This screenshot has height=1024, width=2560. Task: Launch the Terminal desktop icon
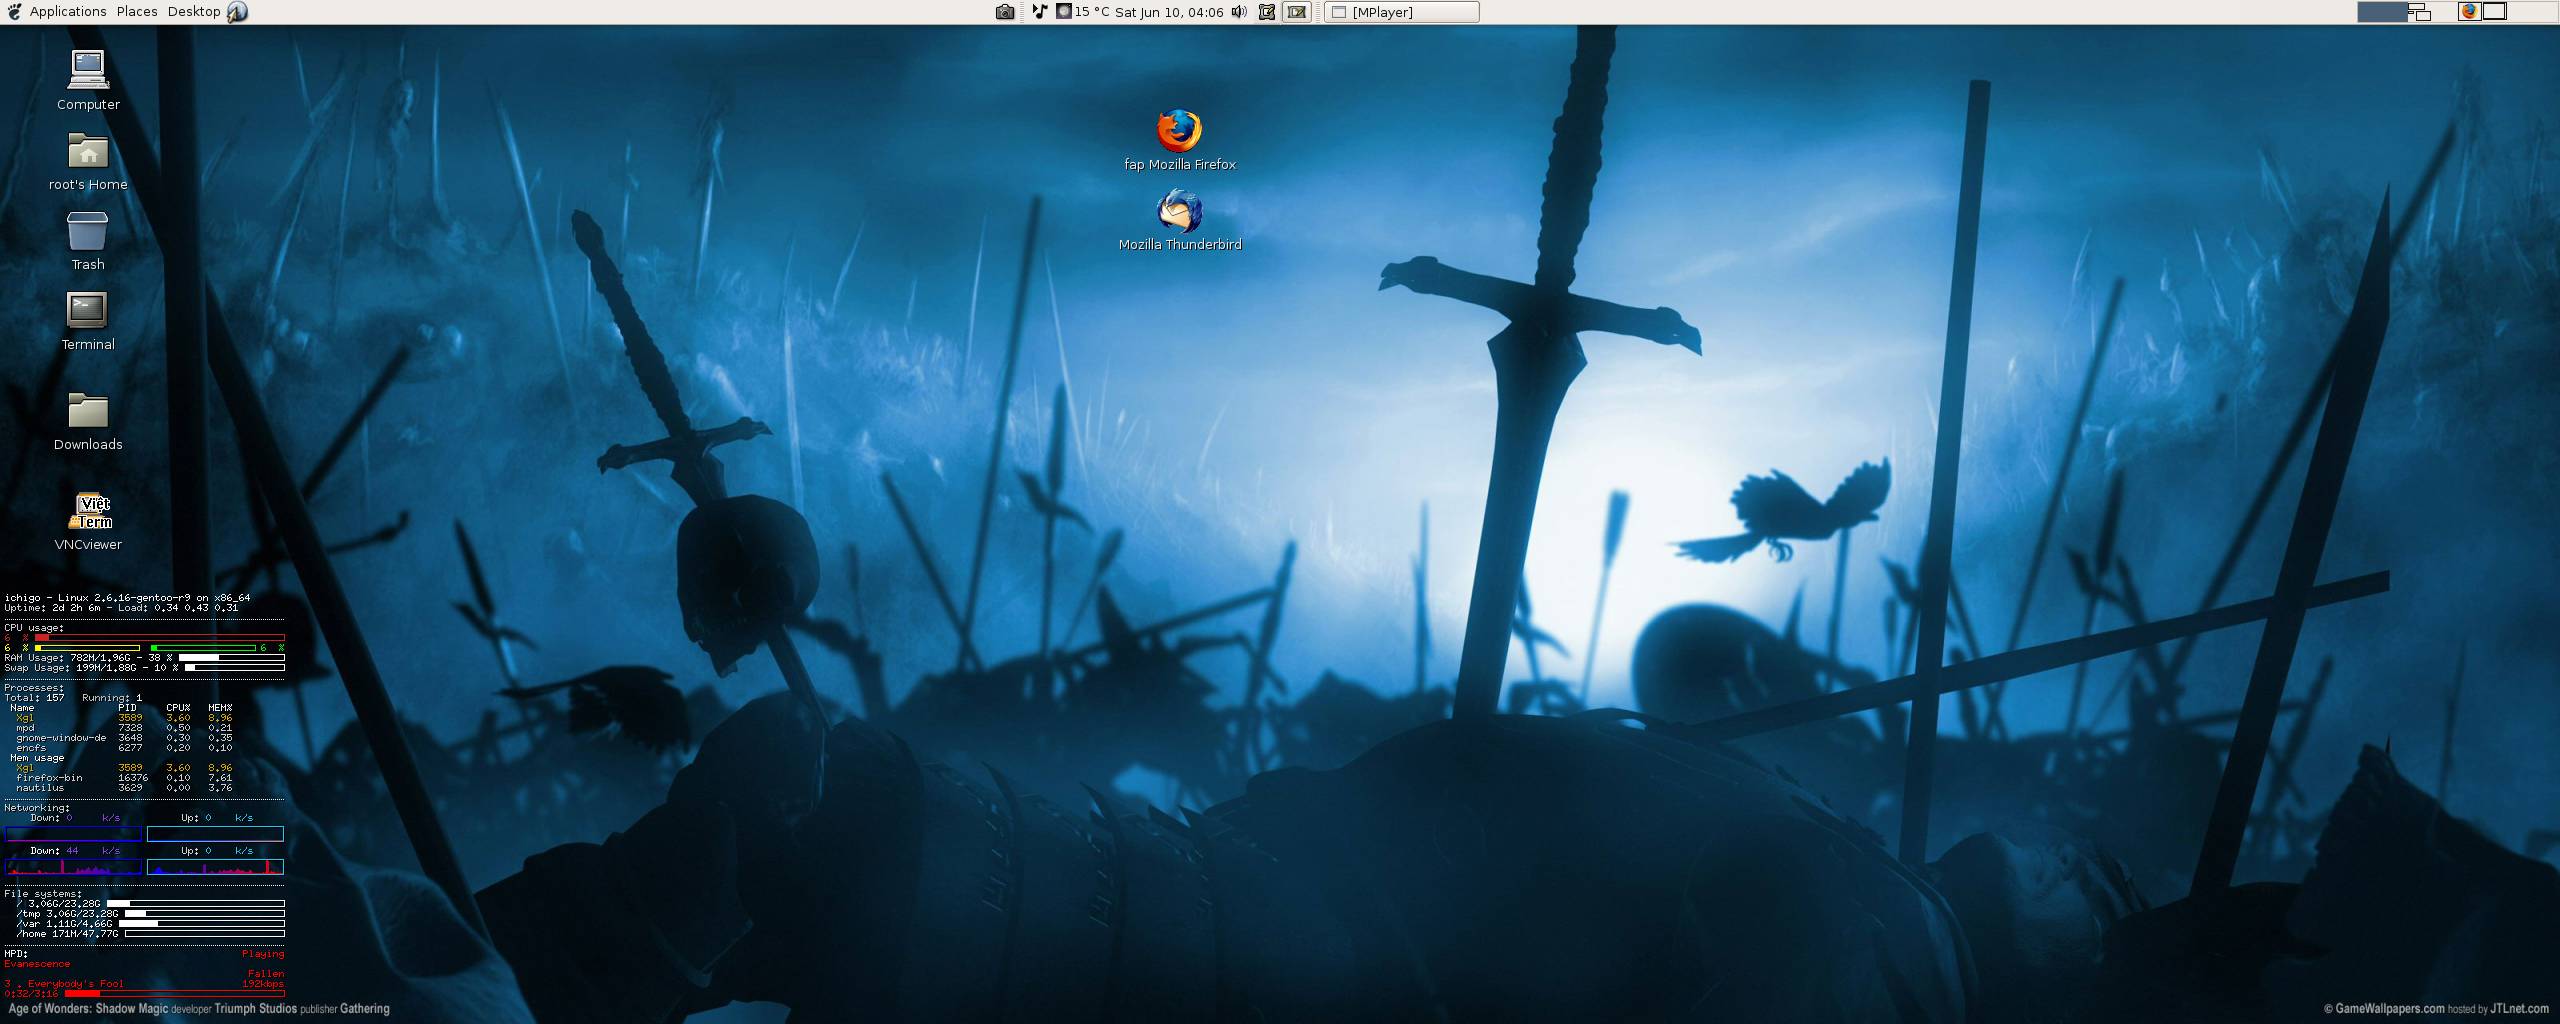pyautogui.click(x=88, y=320)
